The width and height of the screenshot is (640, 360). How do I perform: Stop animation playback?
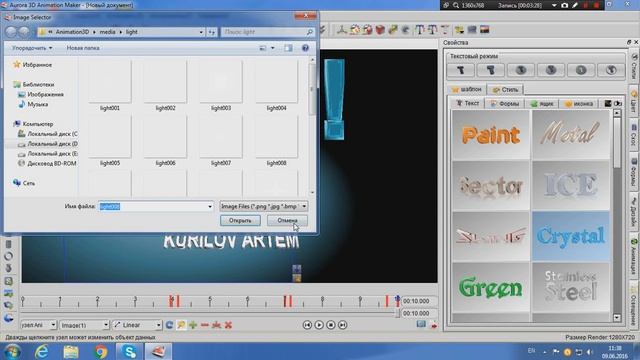coord(331,325)
